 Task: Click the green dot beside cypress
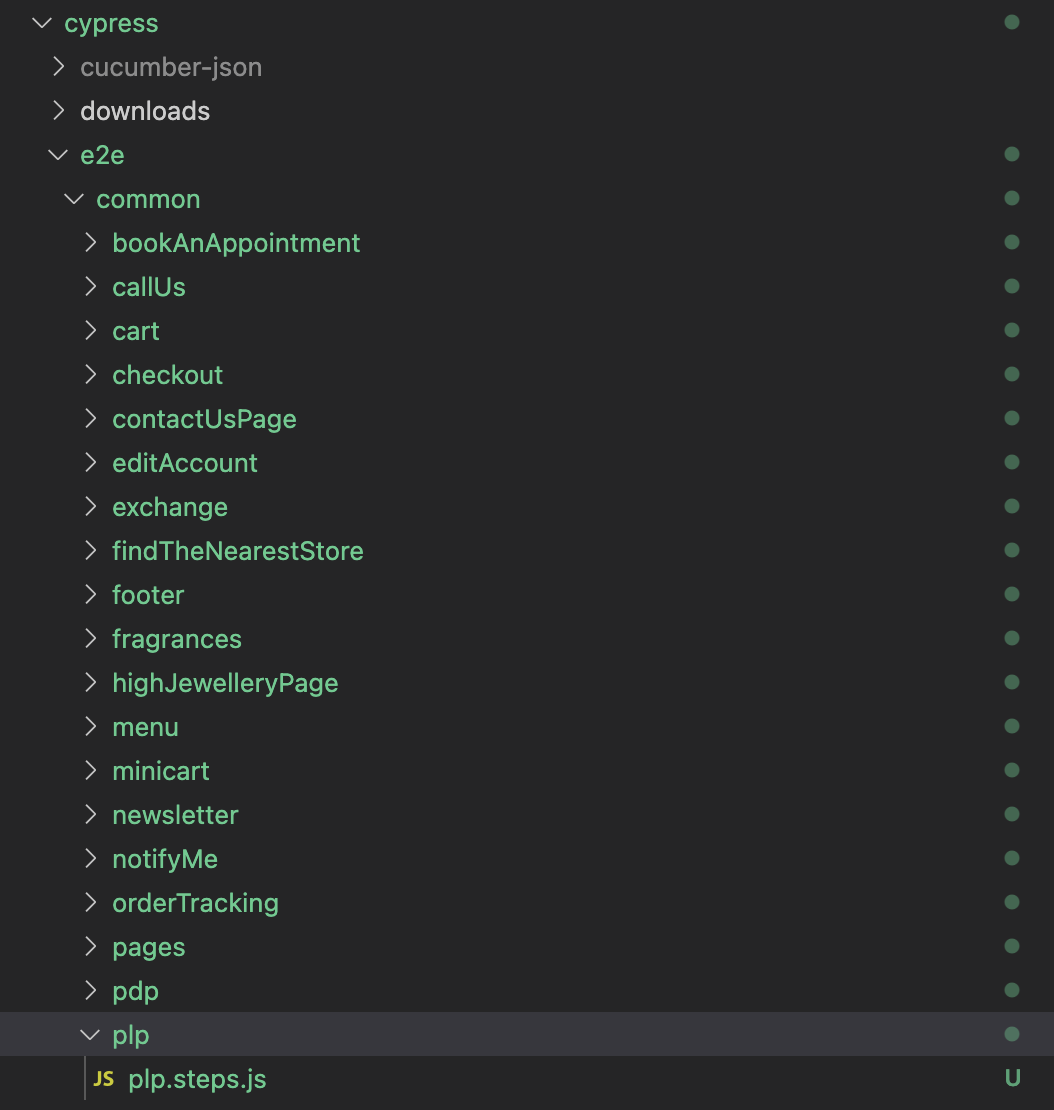tap(1011, 22)
